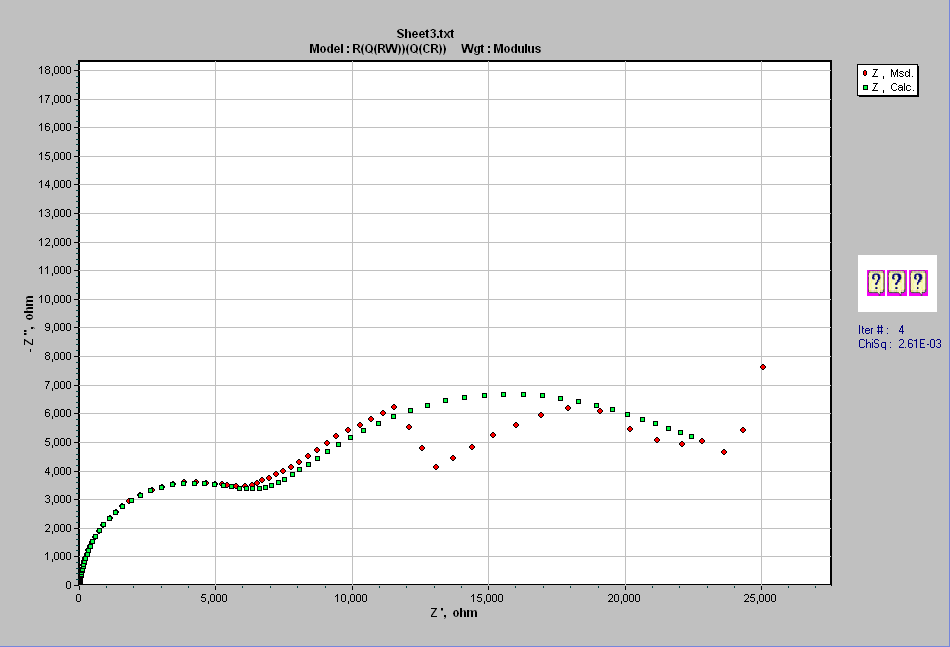Click the 'Iter # : 4' readout
950x647 pixels.
(881, 330)
